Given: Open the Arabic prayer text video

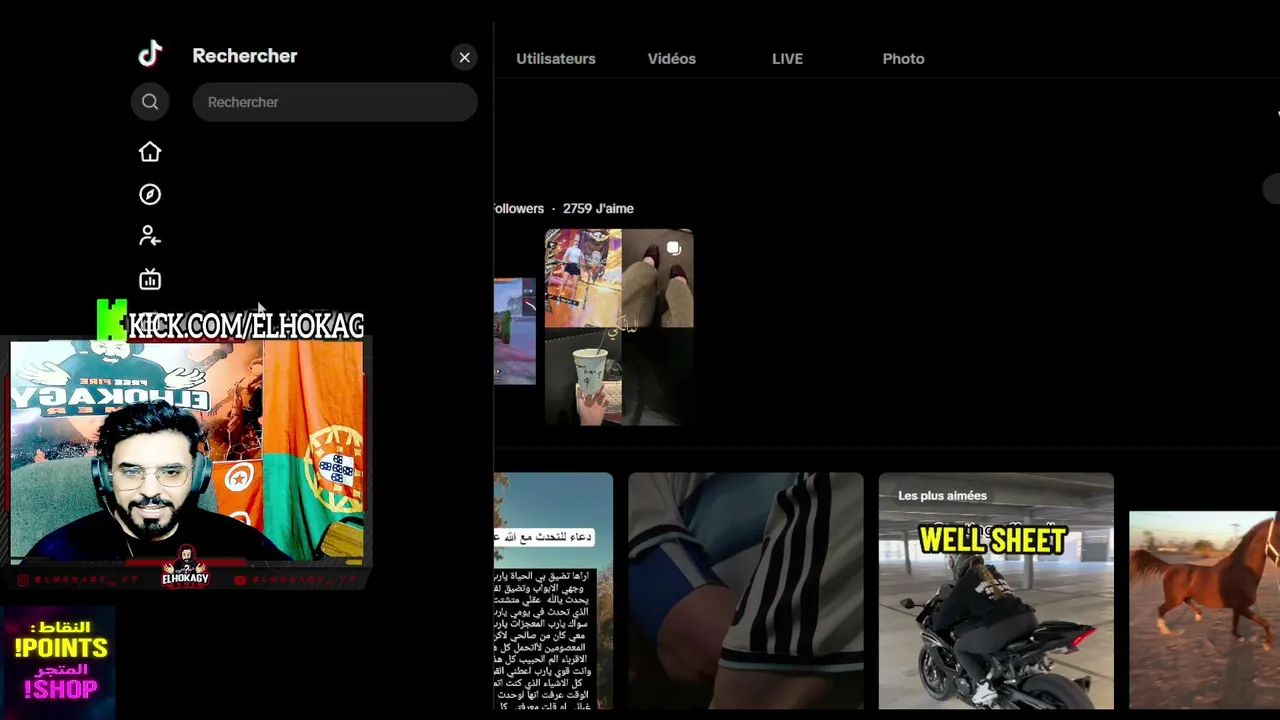Looking at the screenshot, I should 553,591.
